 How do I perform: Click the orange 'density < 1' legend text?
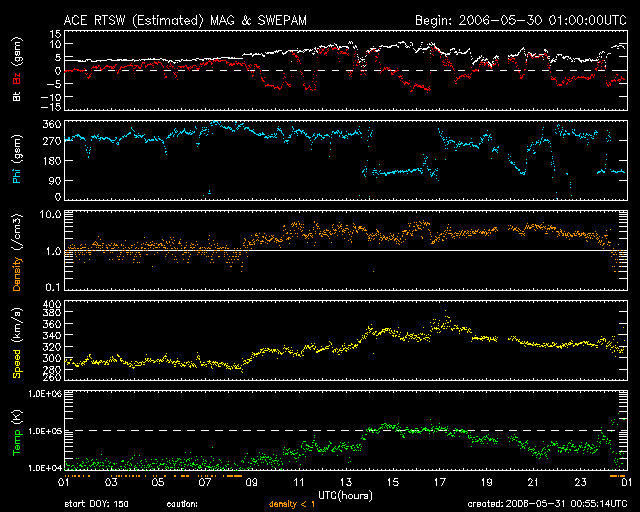point(293,503)
